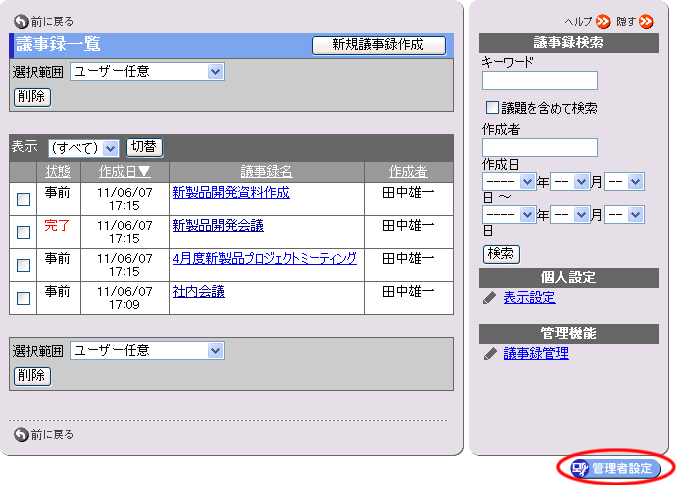Open 4月度新製品プロジェクトミーティング link
Viewport: 684px width, 485px height.
pyautogui.click(x=264, y=258)
